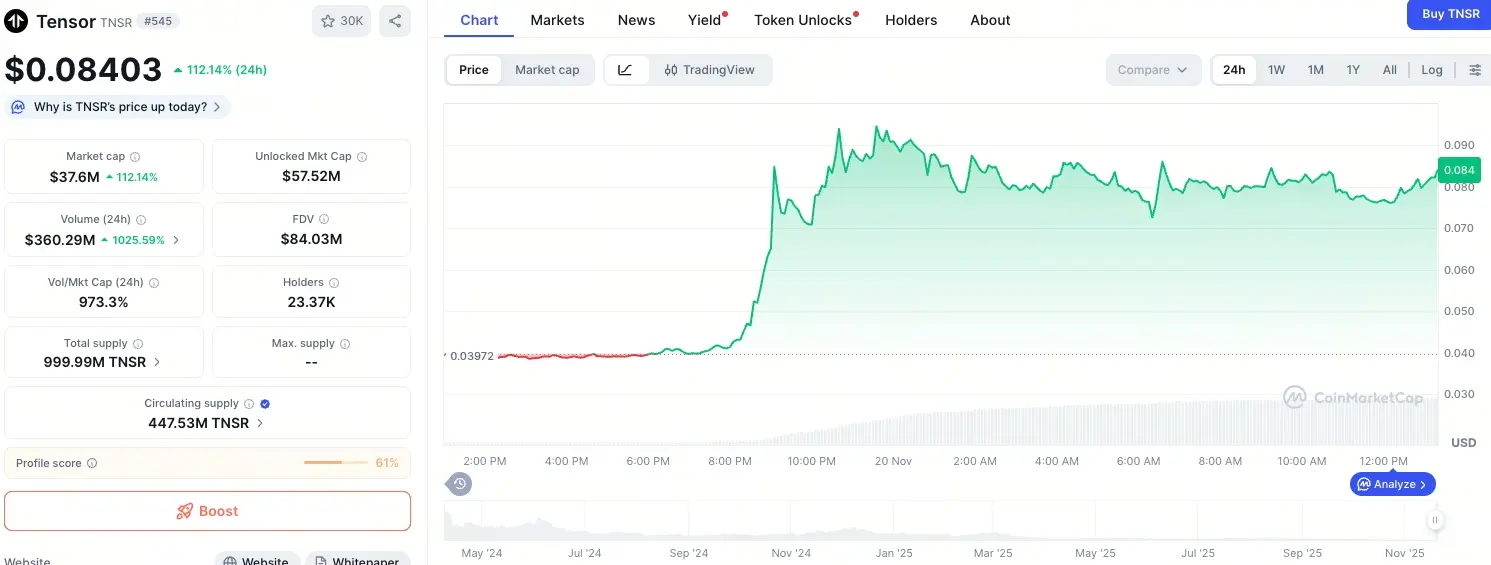The height and width of the screenshot is (565, 1491).
Task: Toggle chart to Market cap view
Action: click(547, 70)
